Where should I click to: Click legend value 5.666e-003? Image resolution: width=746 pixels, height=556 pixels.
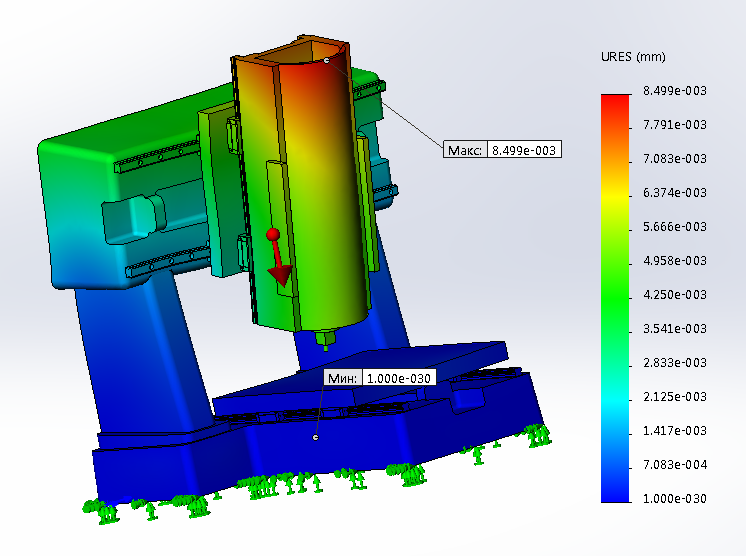click(675, 227)
